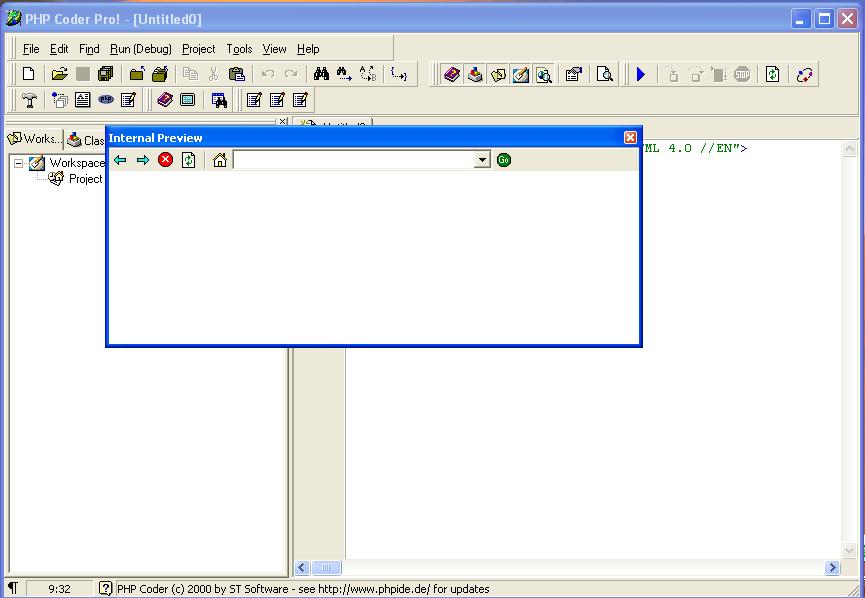The width and height of the screenshot is (865, 598).
Task: Click the notepad with pencil icon in top toolbar
Action: click(521, 74)
